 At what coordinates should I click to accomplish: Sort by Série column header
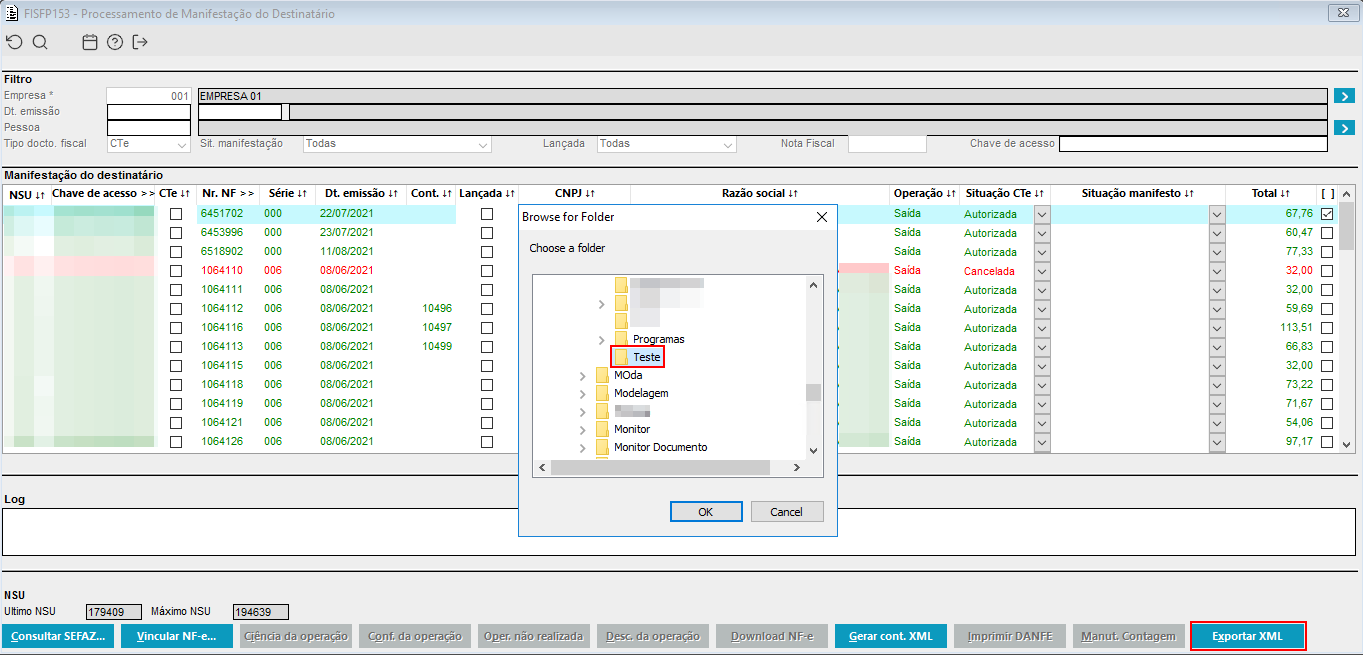(x=288, y=194)
